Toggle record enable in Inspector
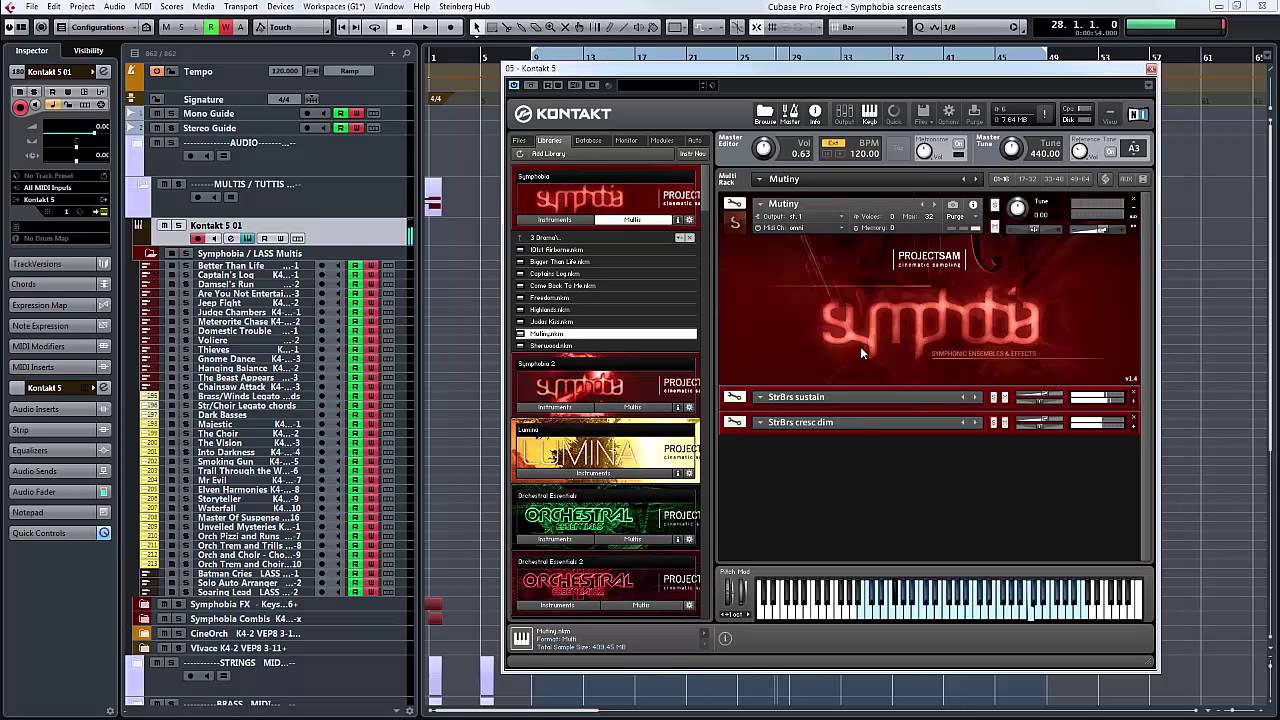1280x720 pixels. coord(20,106)
